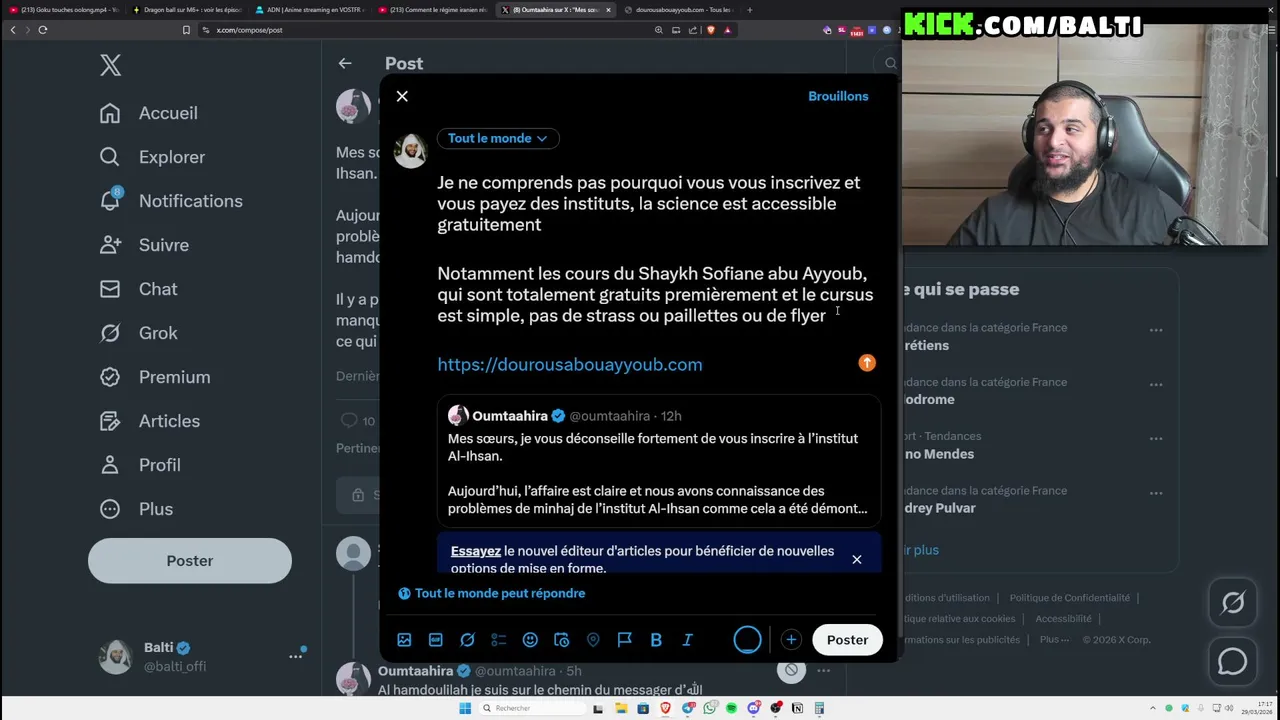Click the Grok enhance icon in composer
The height and width of the screenshot is (720, 1280).
(467, 640)
